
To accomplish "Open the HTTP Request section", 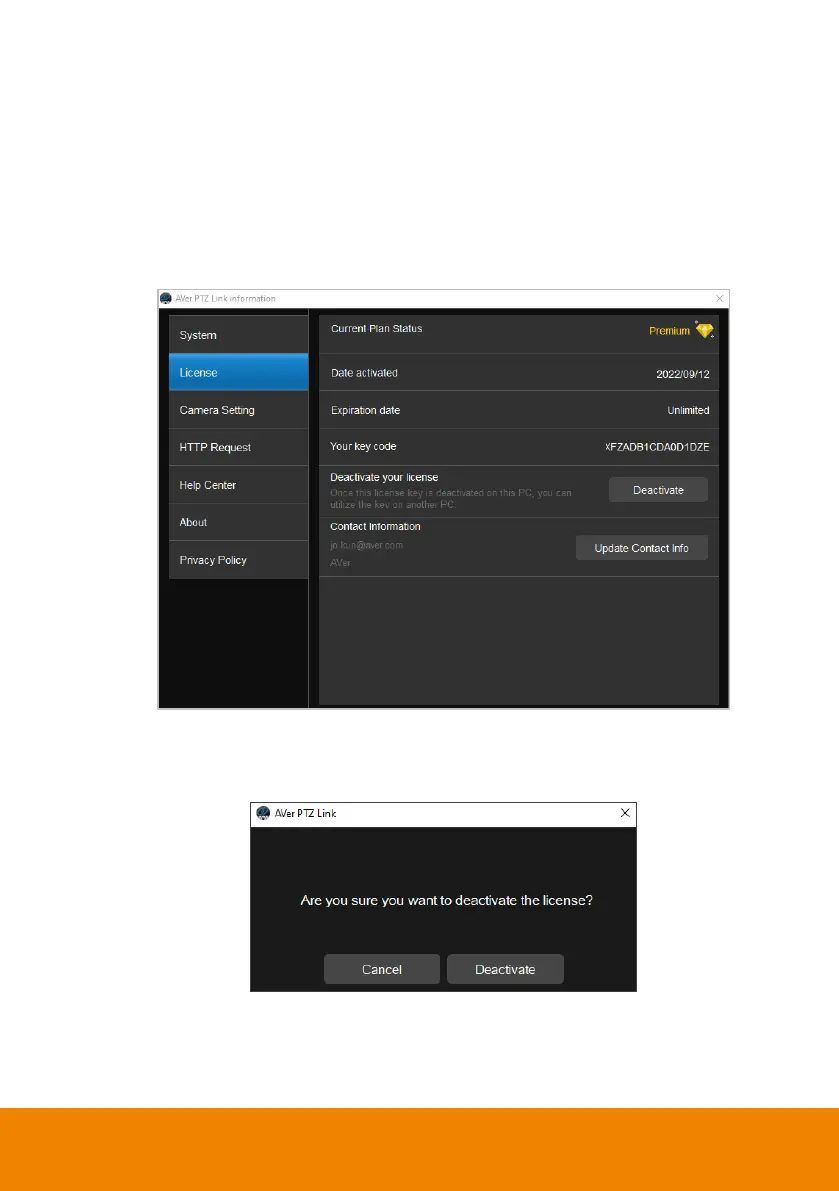I will point(238,447).
